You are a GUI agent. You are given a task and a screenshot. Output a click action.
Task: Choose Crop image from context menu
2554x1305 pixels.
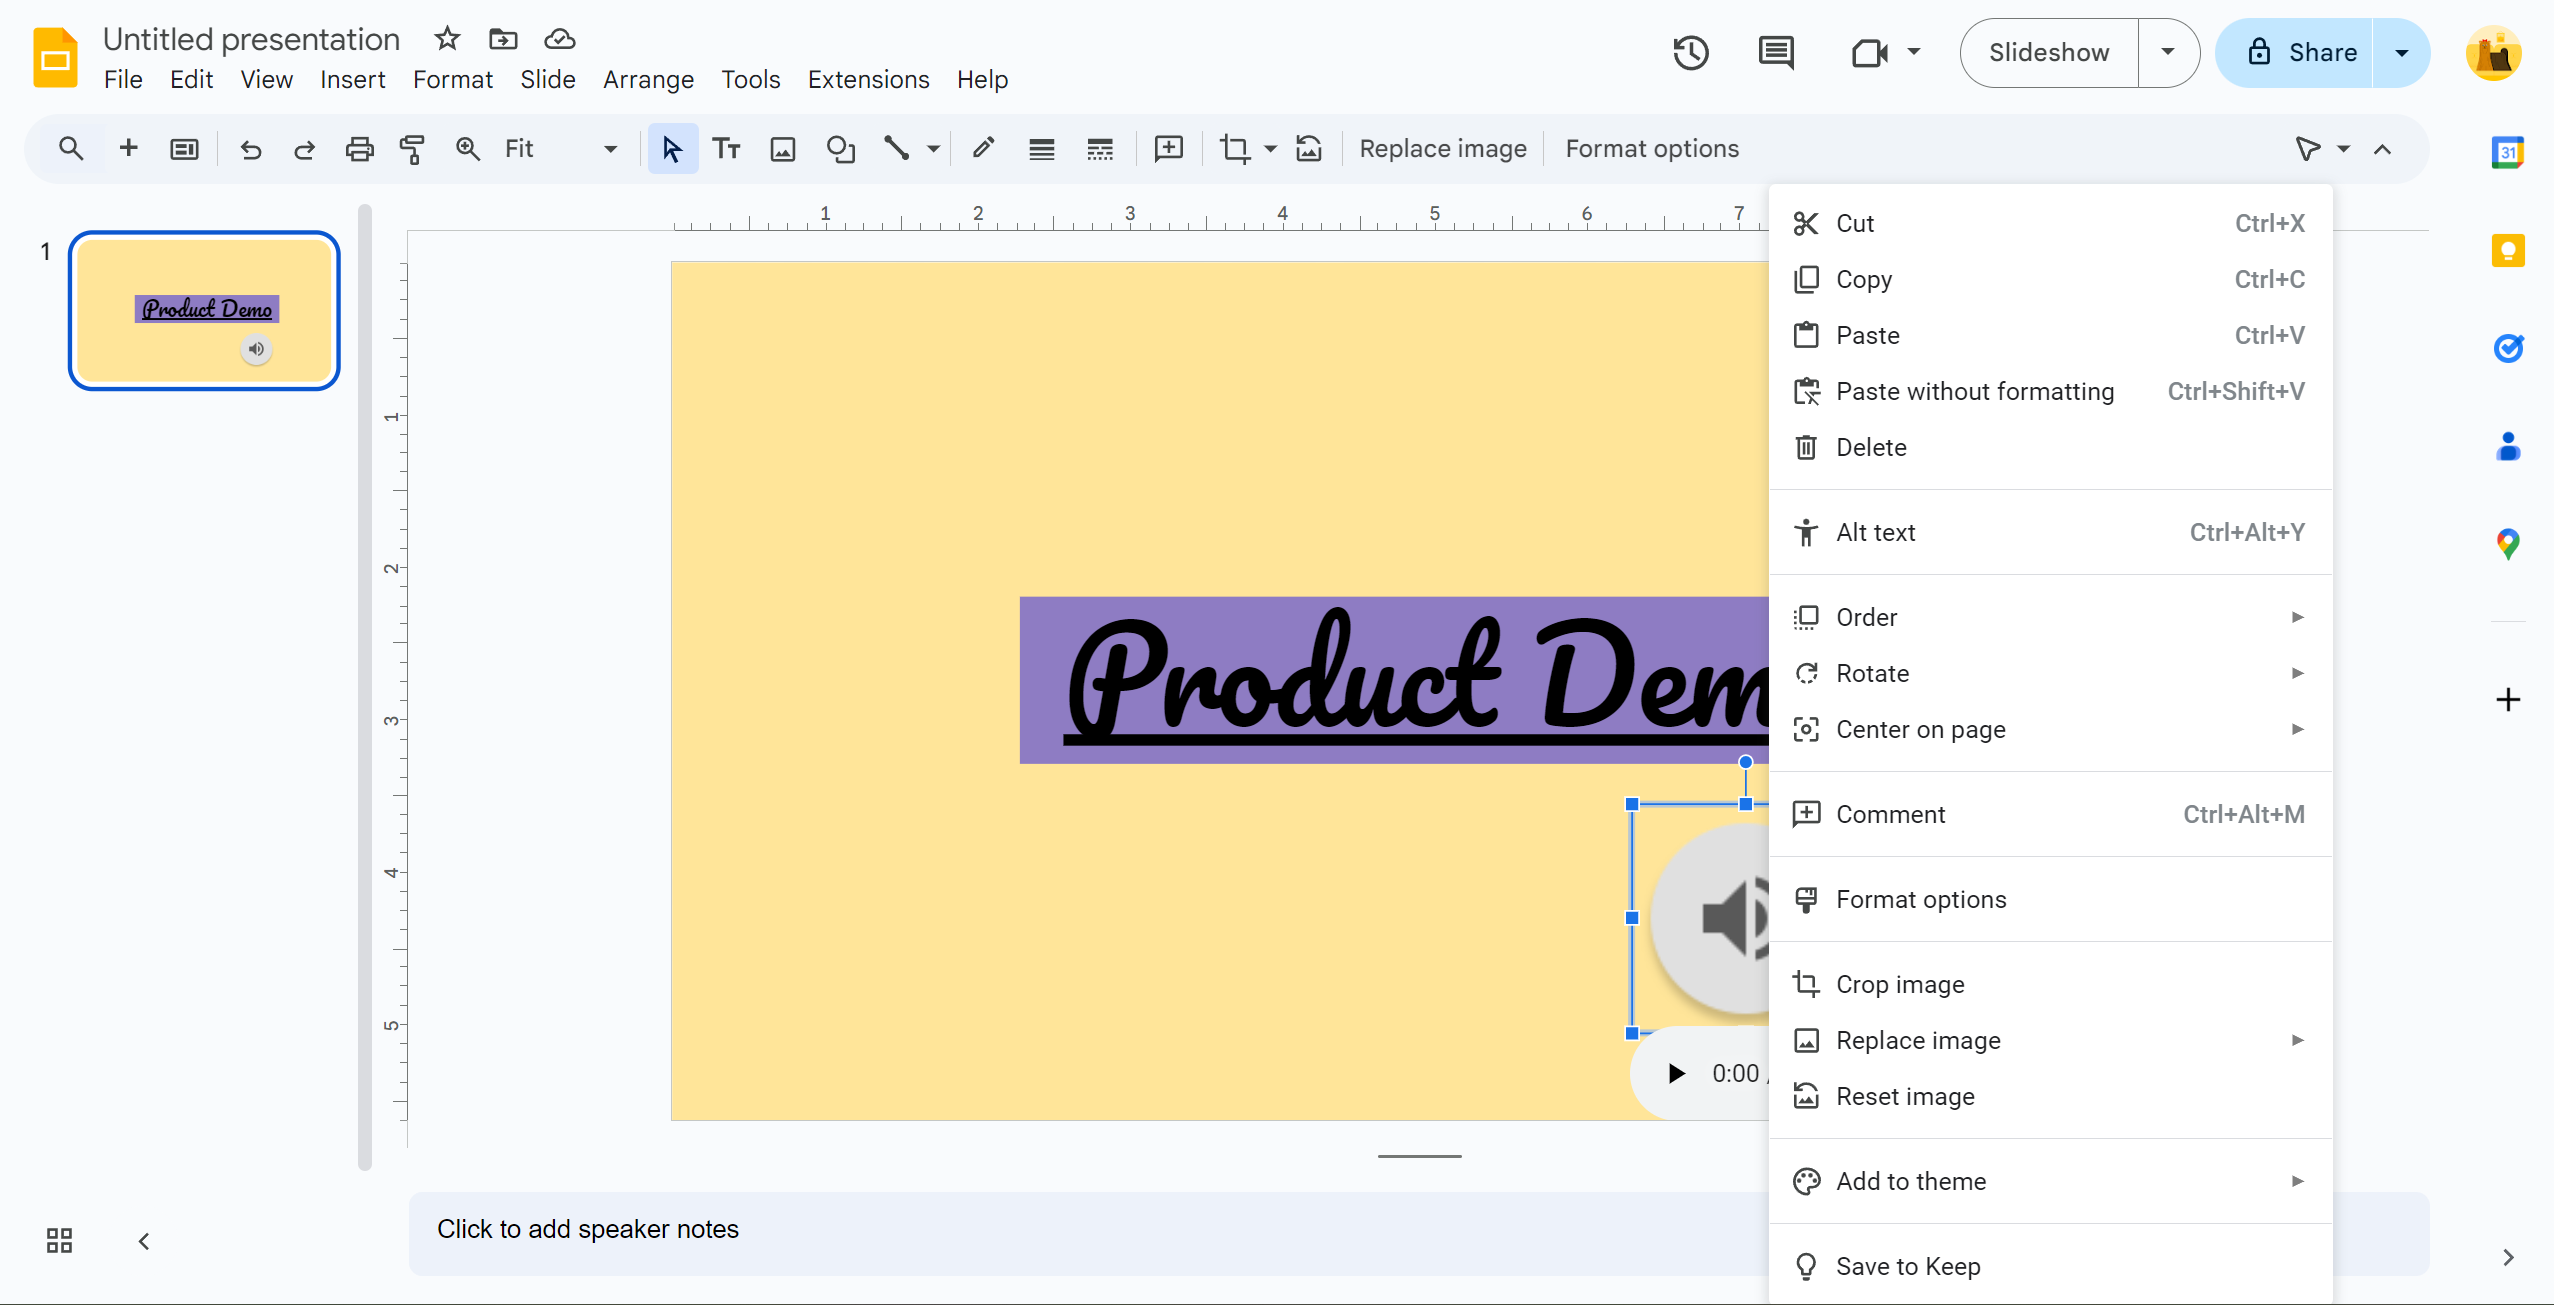tap(2050, 984)
